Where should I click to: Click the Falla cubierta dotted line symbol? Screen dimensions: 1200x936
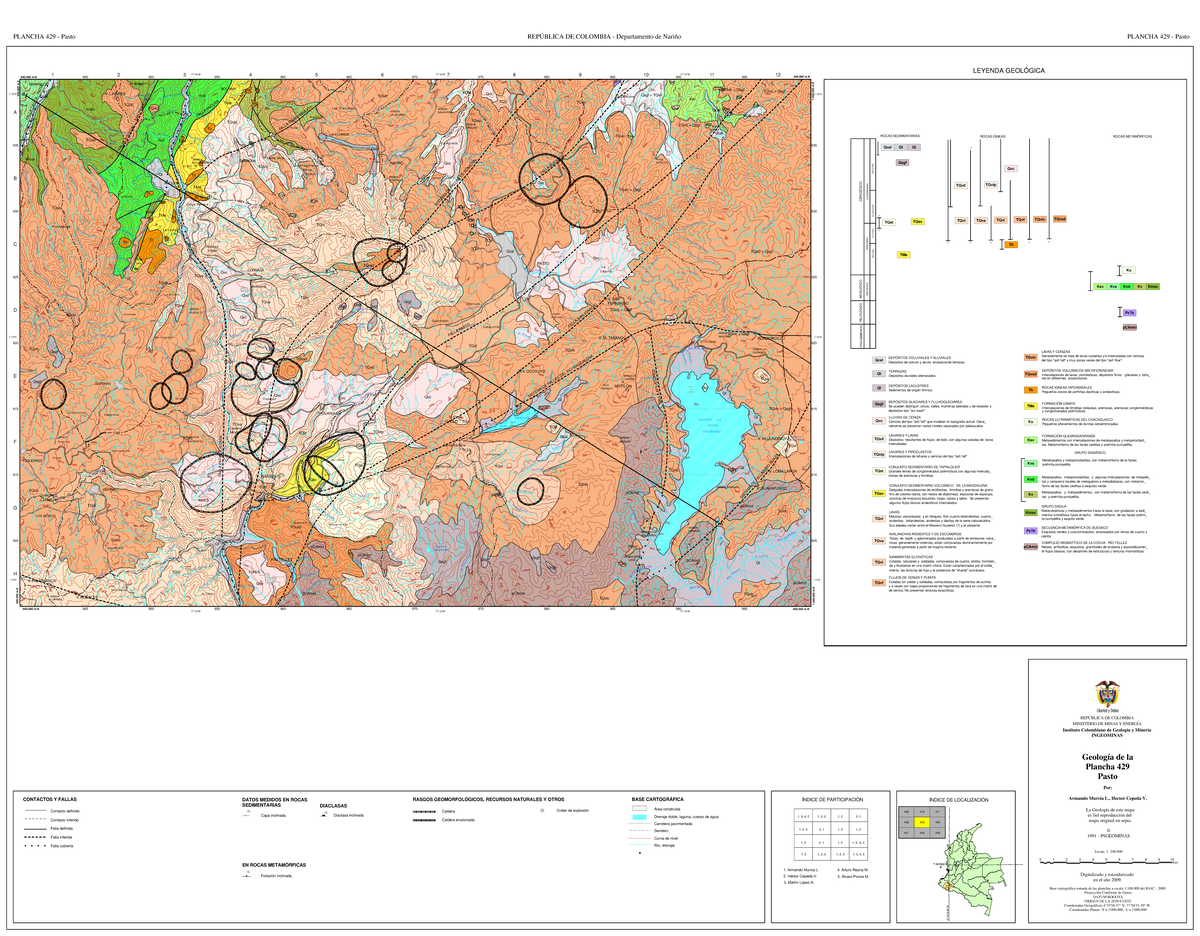[x=34, y=846]
